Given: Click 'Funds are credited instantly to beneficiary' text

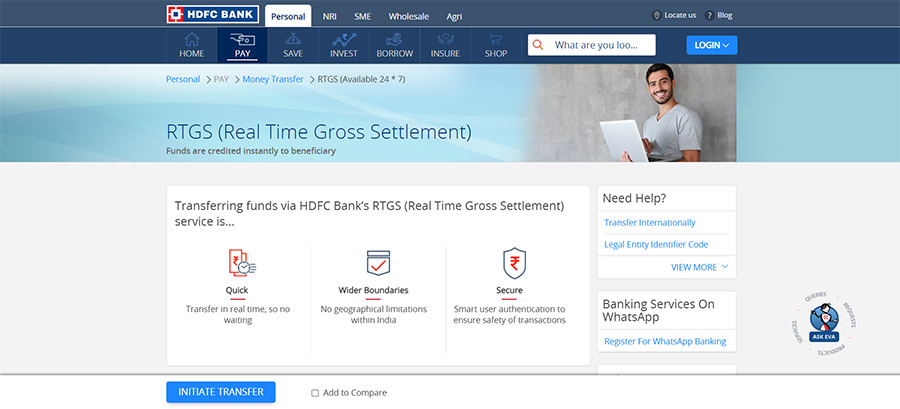Looking at the screenshot, I should 251,151.
